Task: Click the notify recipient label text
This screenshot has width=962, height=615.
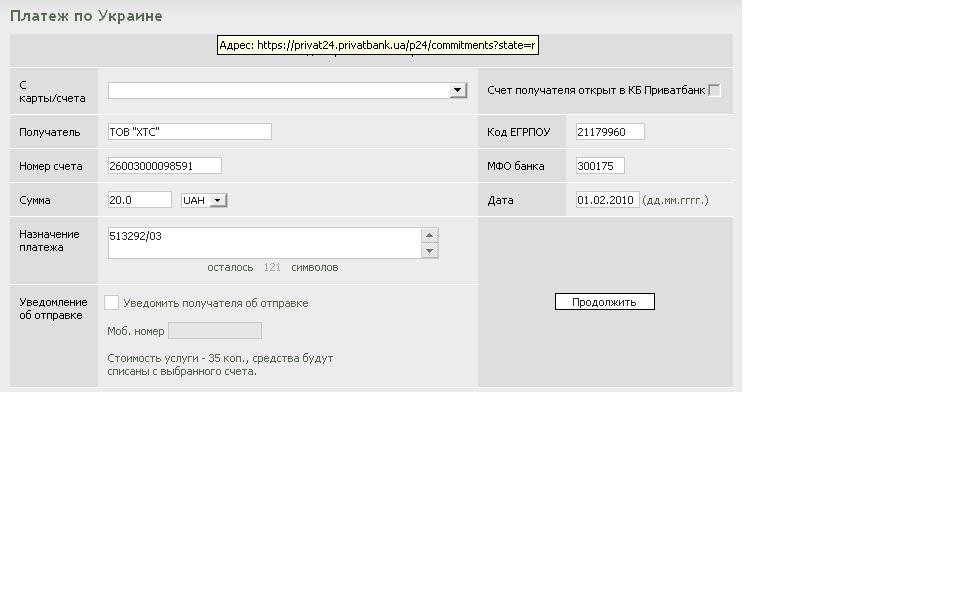Action: coord(215,303)
